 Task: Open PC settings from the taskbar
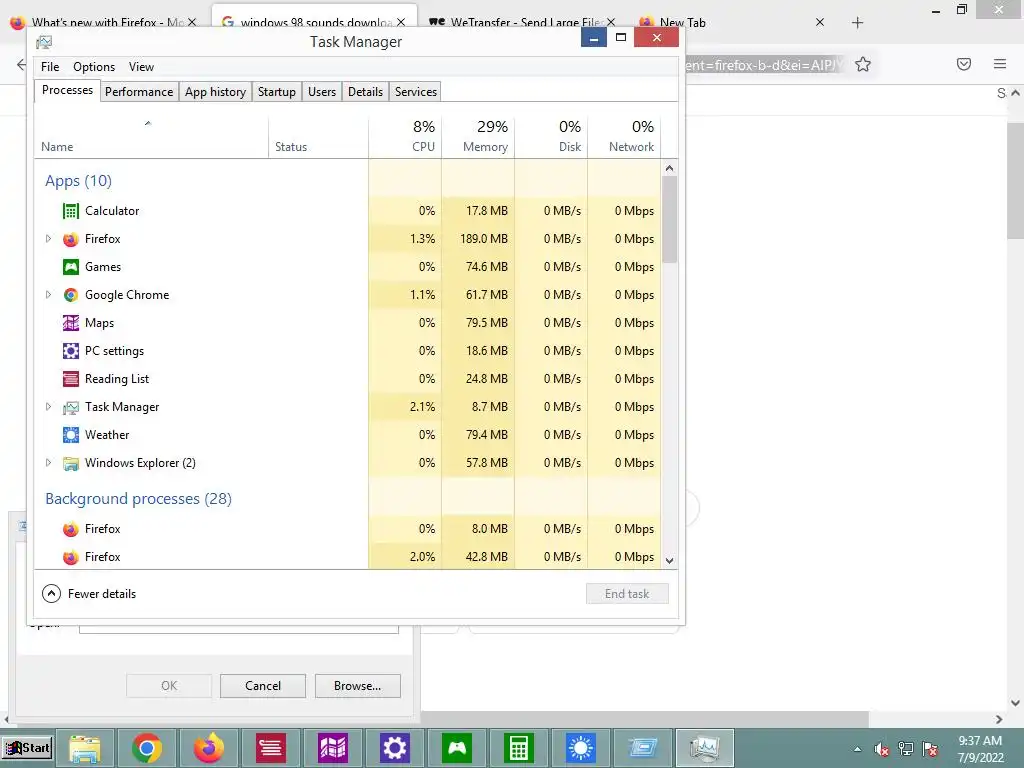coord(394,748)
